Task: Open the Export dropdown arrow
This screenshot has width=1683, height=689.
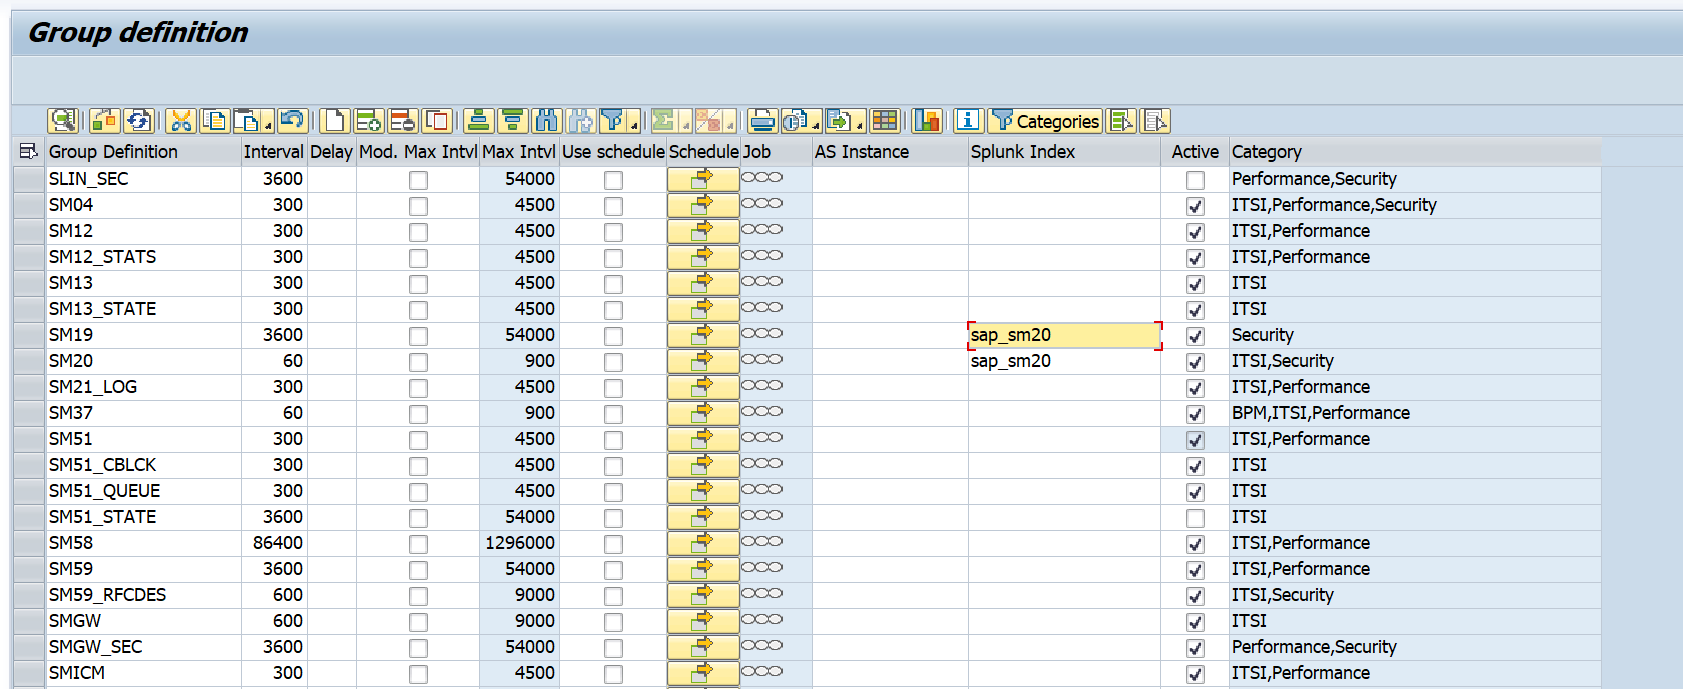Action: pyautogui.click(x=860, y=127)
